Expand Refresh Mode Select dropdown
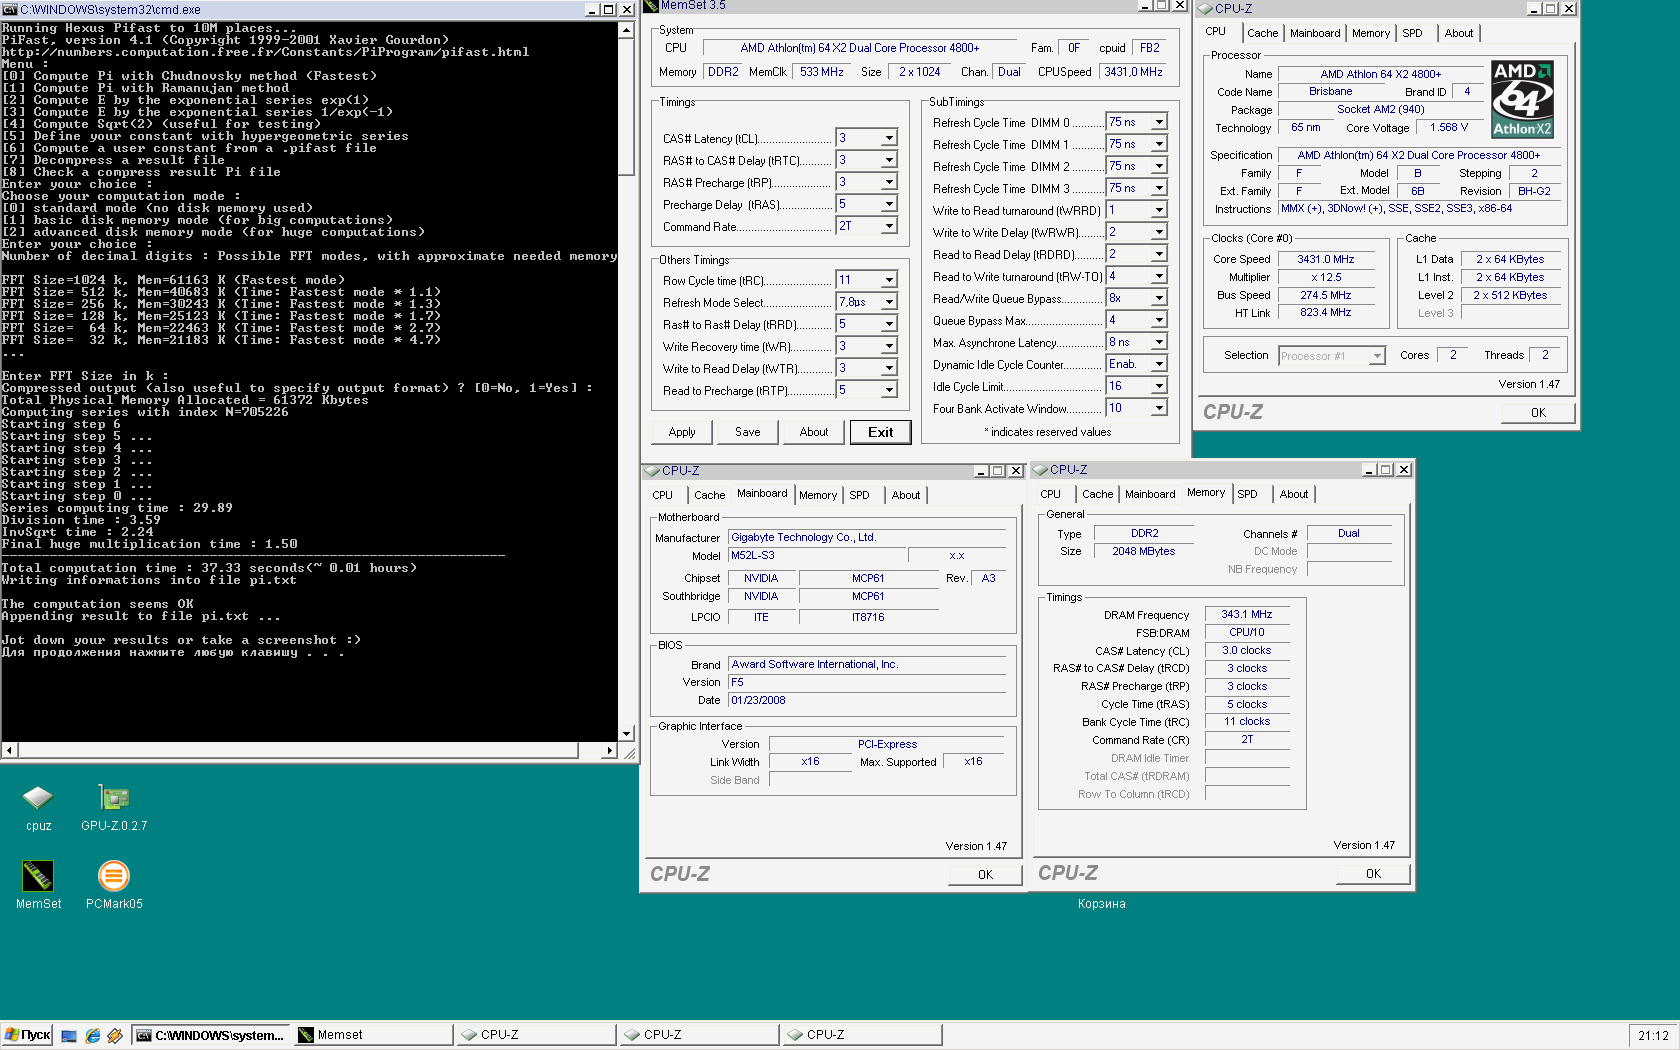Screen dimensions: 1680x1050 pyautogui.click(x=888, y=302)
